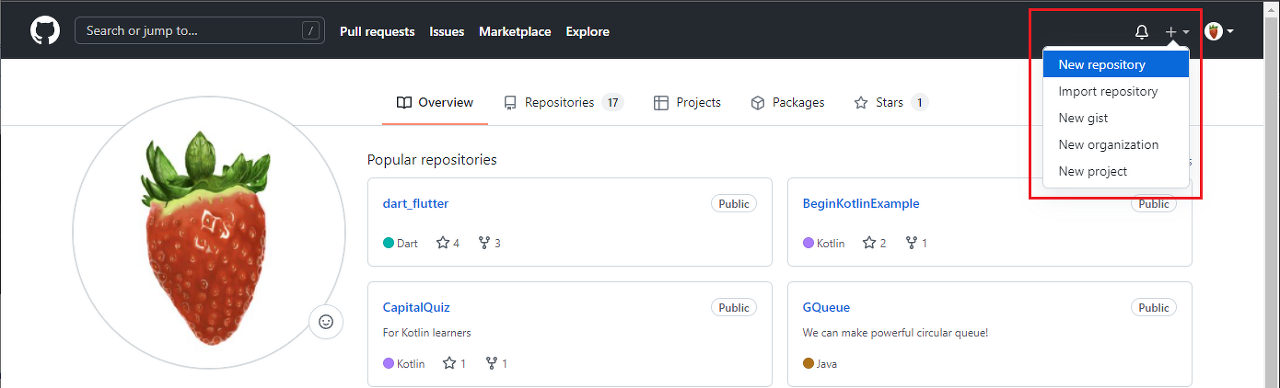The height and width of the screenshot is (388, 1280).
Task: Open the GQueue repository
Action: tap(826, 307)
